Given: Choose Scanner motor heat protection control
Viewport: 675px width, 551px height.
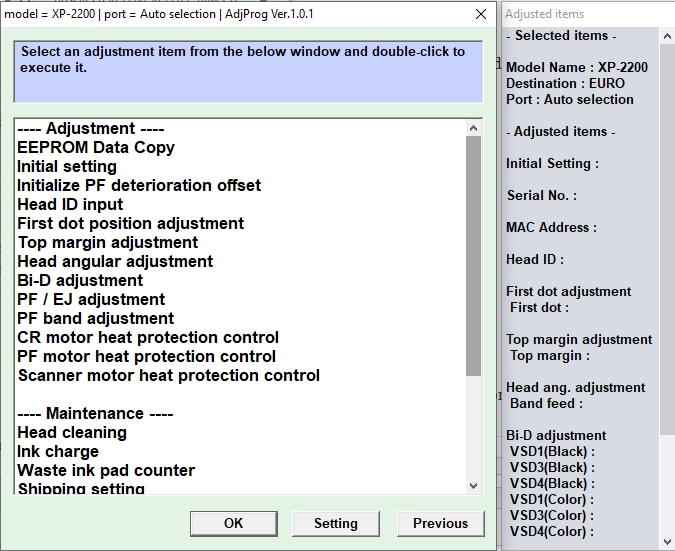Looking at the screenshot, I should 168,375.
